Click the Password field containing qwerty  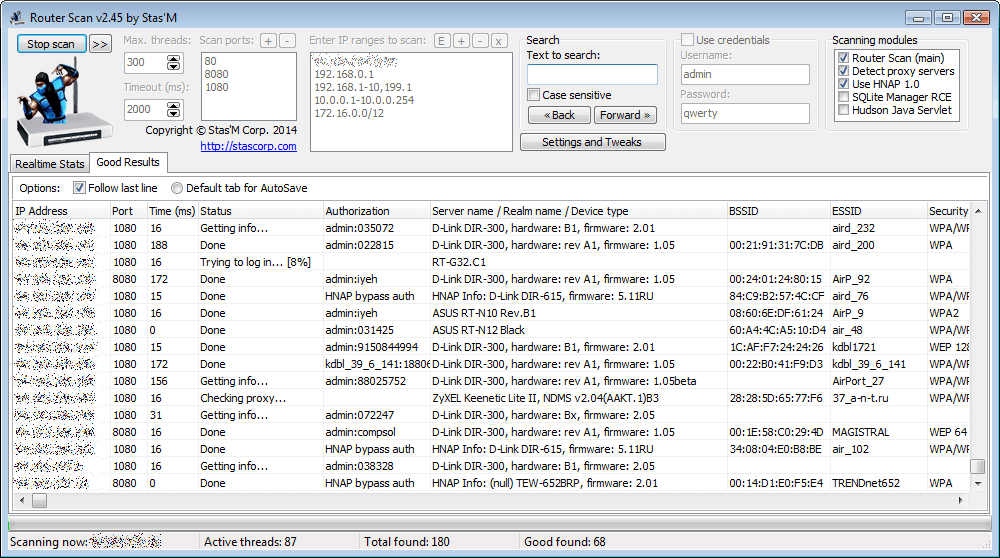(745, 114)
